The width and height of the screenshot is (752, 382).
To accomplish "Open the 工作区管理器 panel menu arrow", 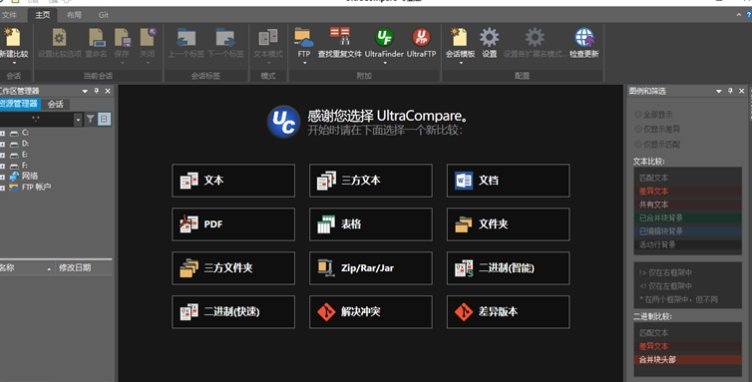I will 85,91.
